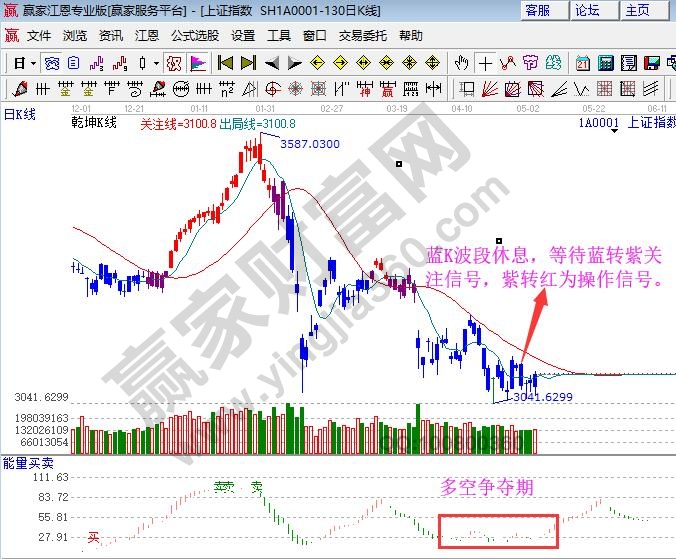Jump to first bar with skip-back icon

[x=227, y=63]
